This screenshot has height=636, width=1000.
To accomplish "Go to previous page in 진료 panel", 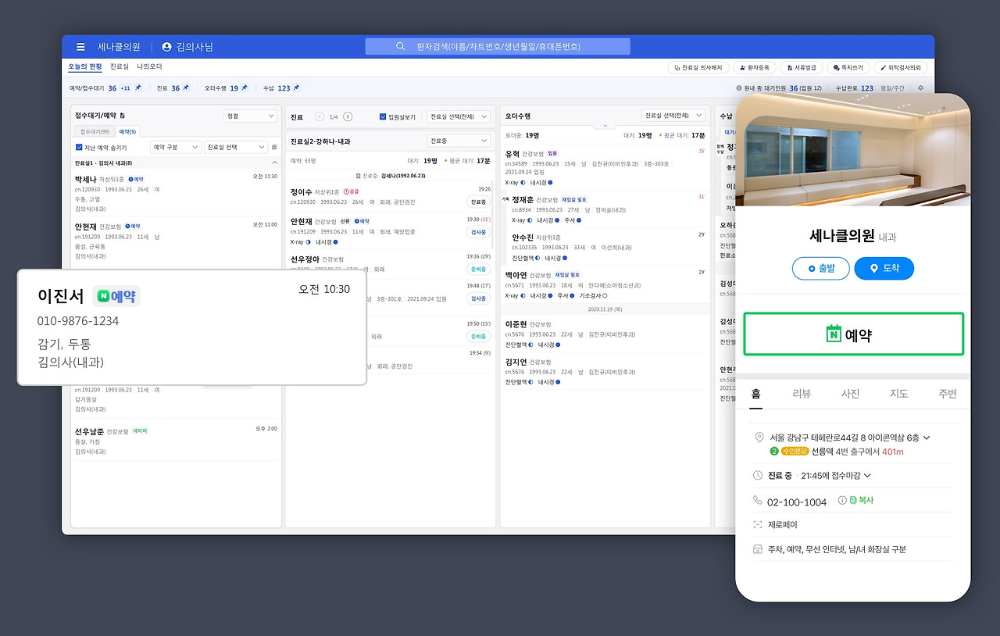I will (x=320, y=117).
